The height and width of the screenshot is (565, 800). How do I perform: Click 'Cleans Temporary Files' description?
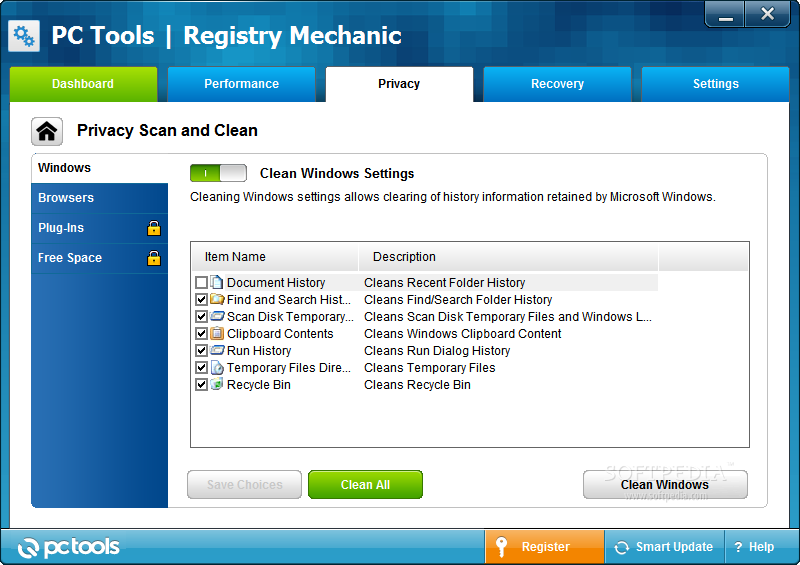430,367
